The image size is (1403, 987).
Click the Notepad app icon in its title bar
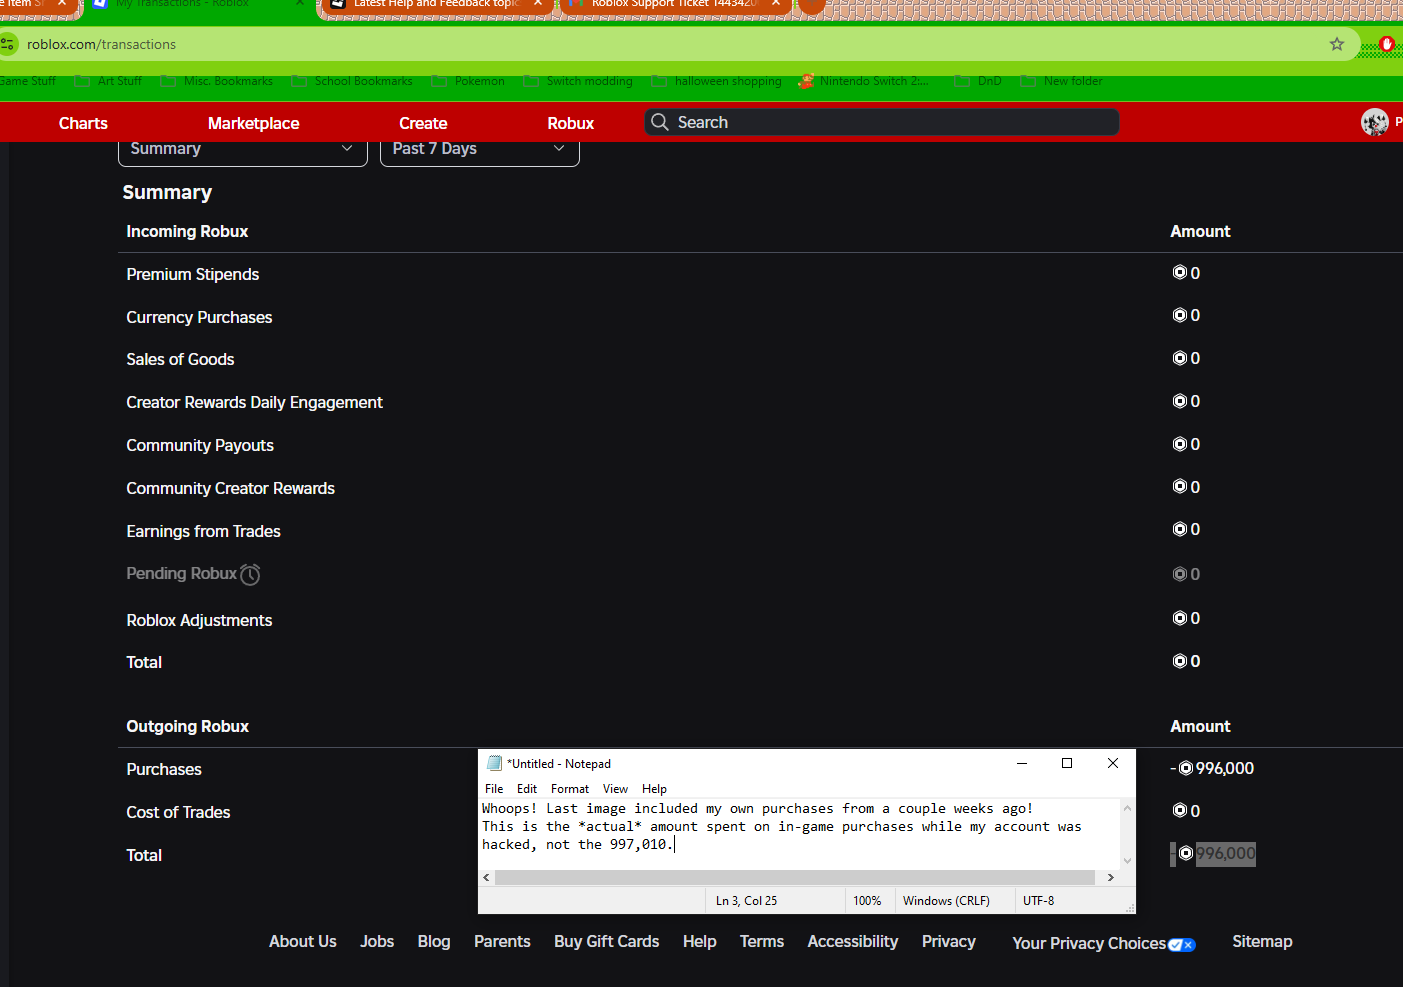(x=494, y=763)
